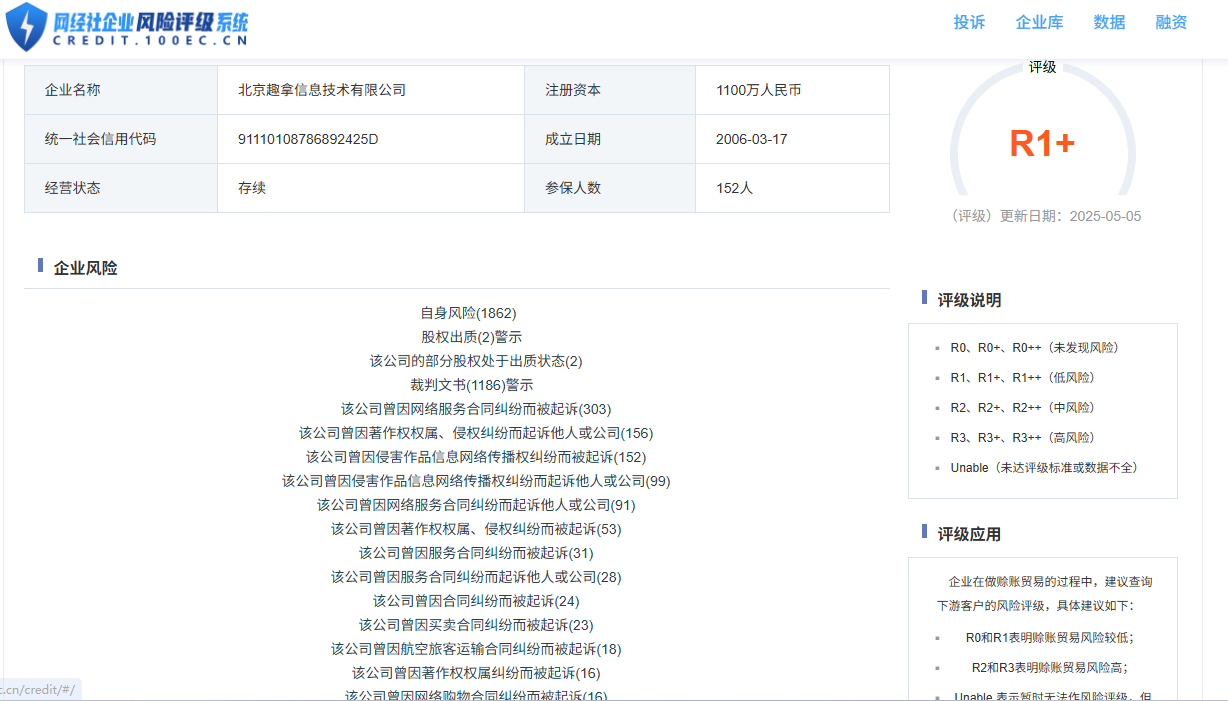Click the 经营状态 label cell
The width and height of the screenshot is (1228, 701).
pyautogui.click(x=121, y=188)
